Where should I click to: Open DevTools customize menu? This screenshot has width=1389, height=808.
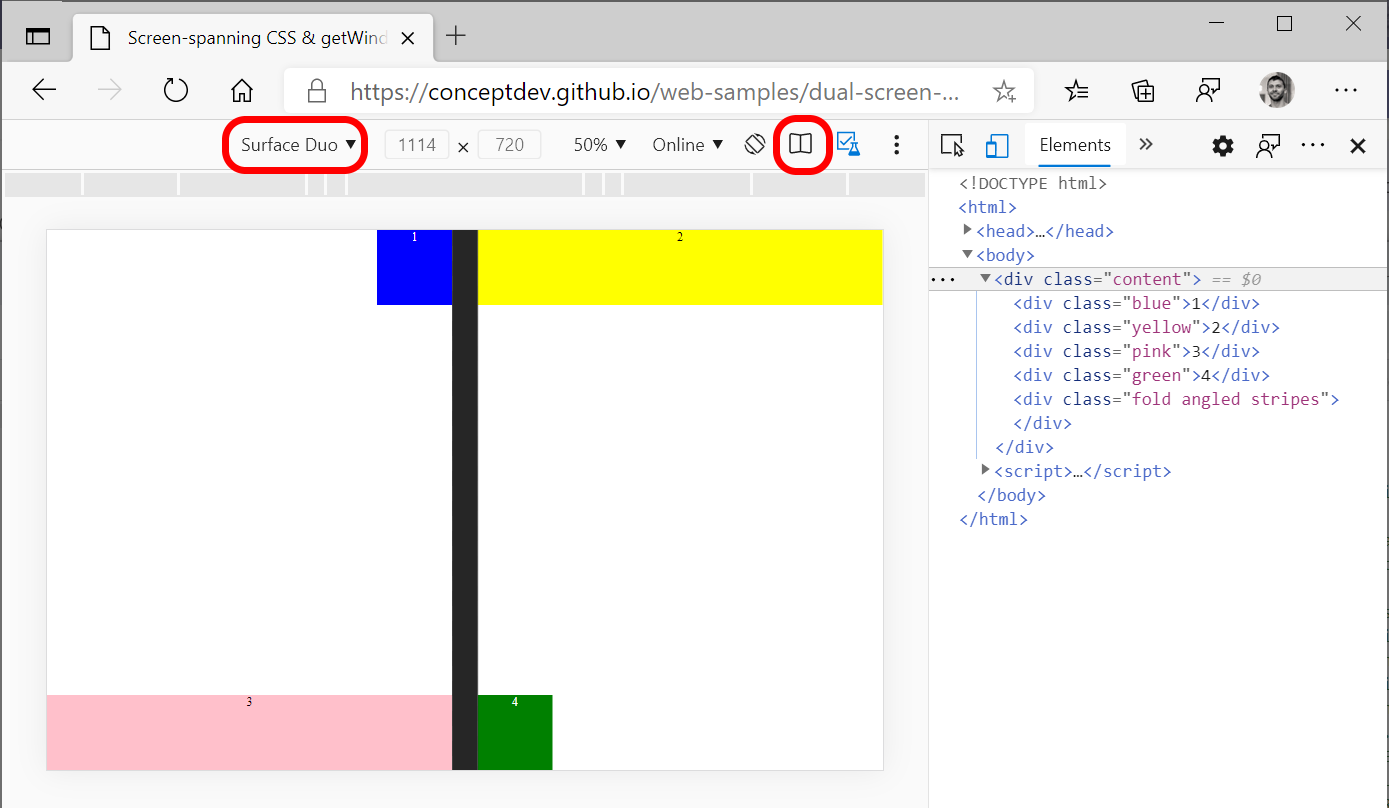pyautogui.click(x=1313, y=146)
